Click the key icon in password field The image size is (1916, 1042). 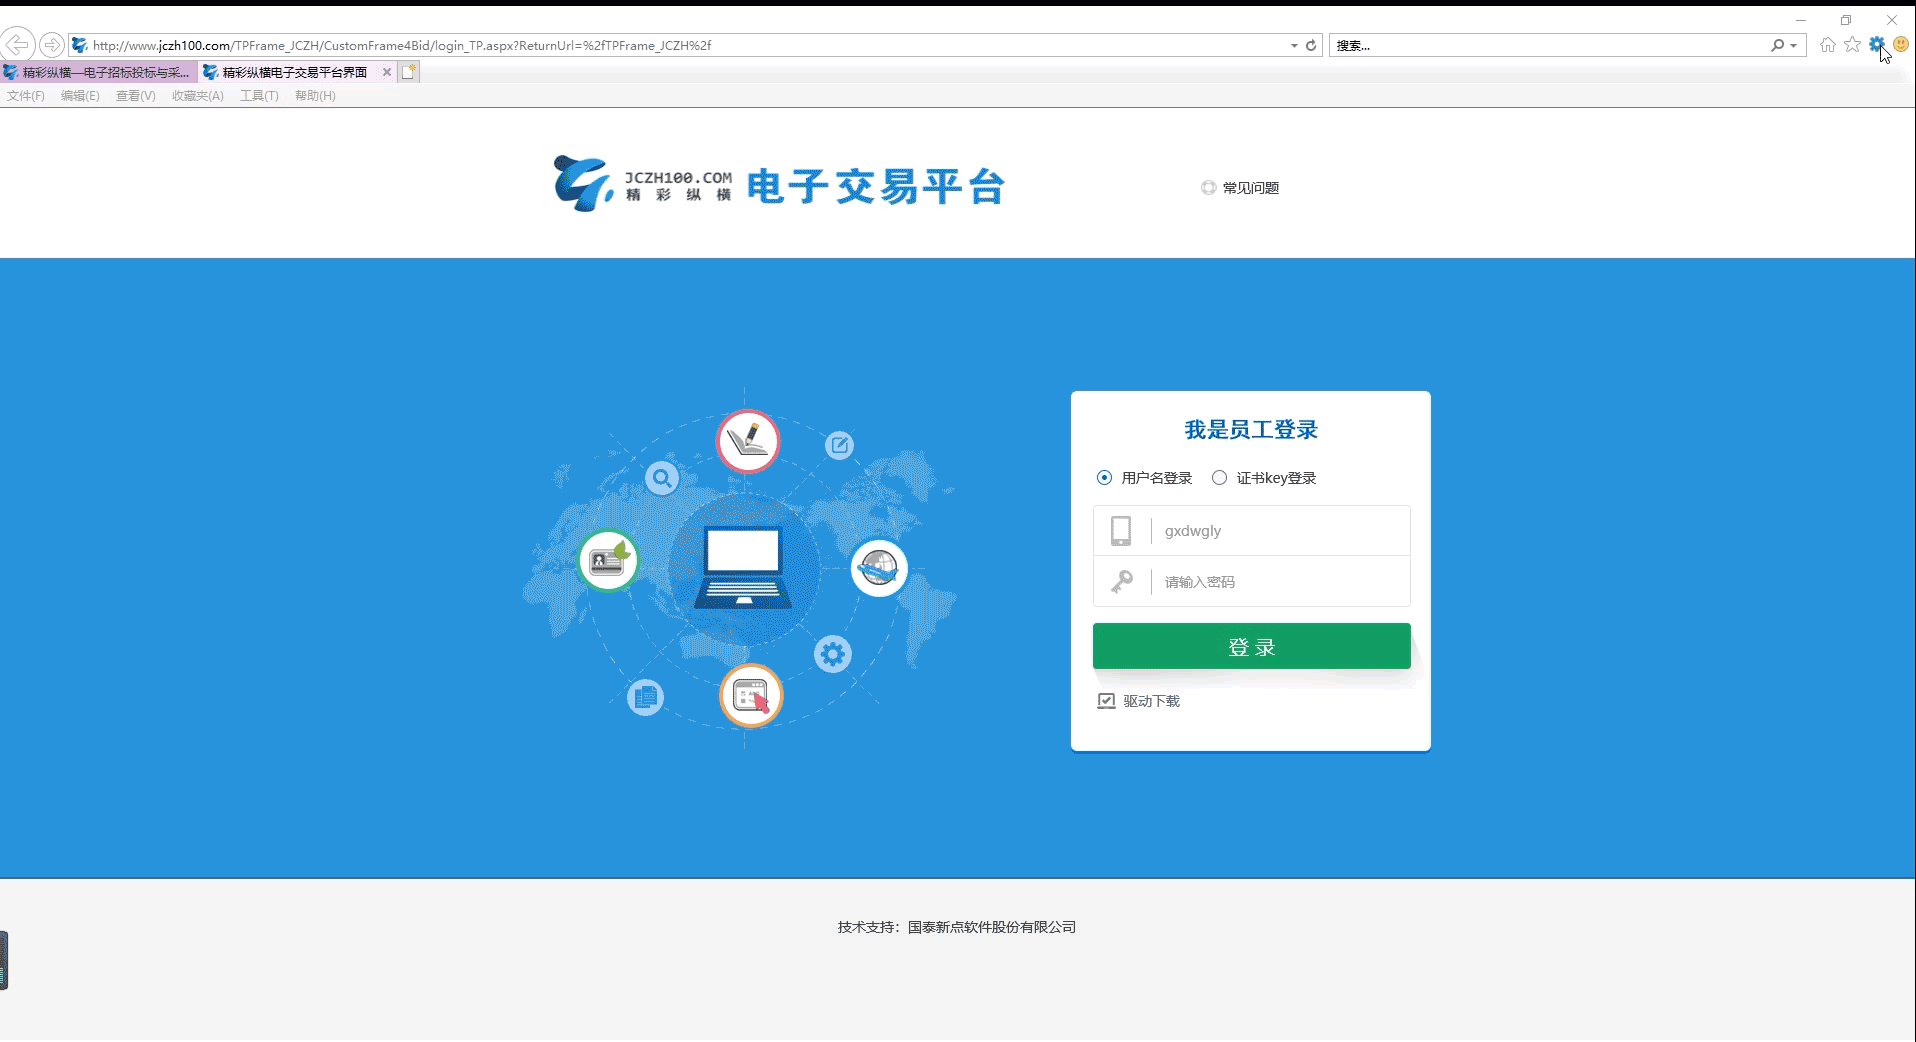[x=1122, y=582]
